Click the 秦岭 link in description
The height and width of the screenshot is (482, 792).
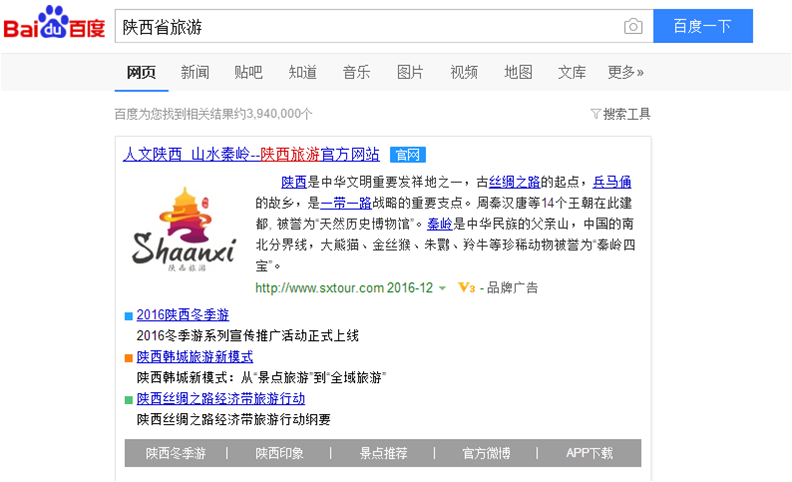(440, 224)
